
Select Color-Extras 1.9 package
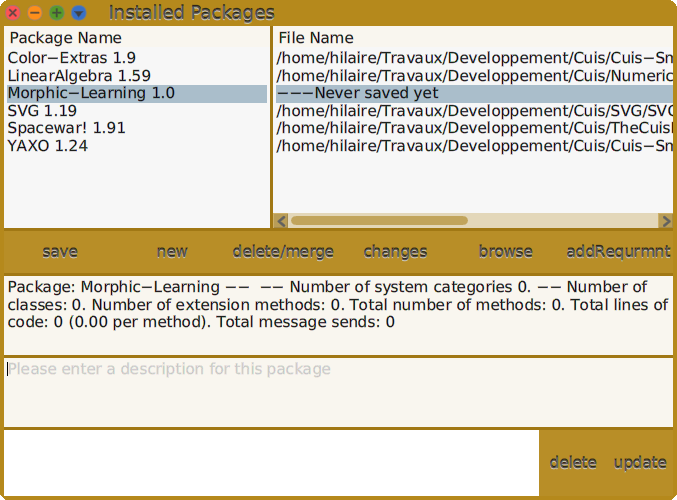[137, 58]
